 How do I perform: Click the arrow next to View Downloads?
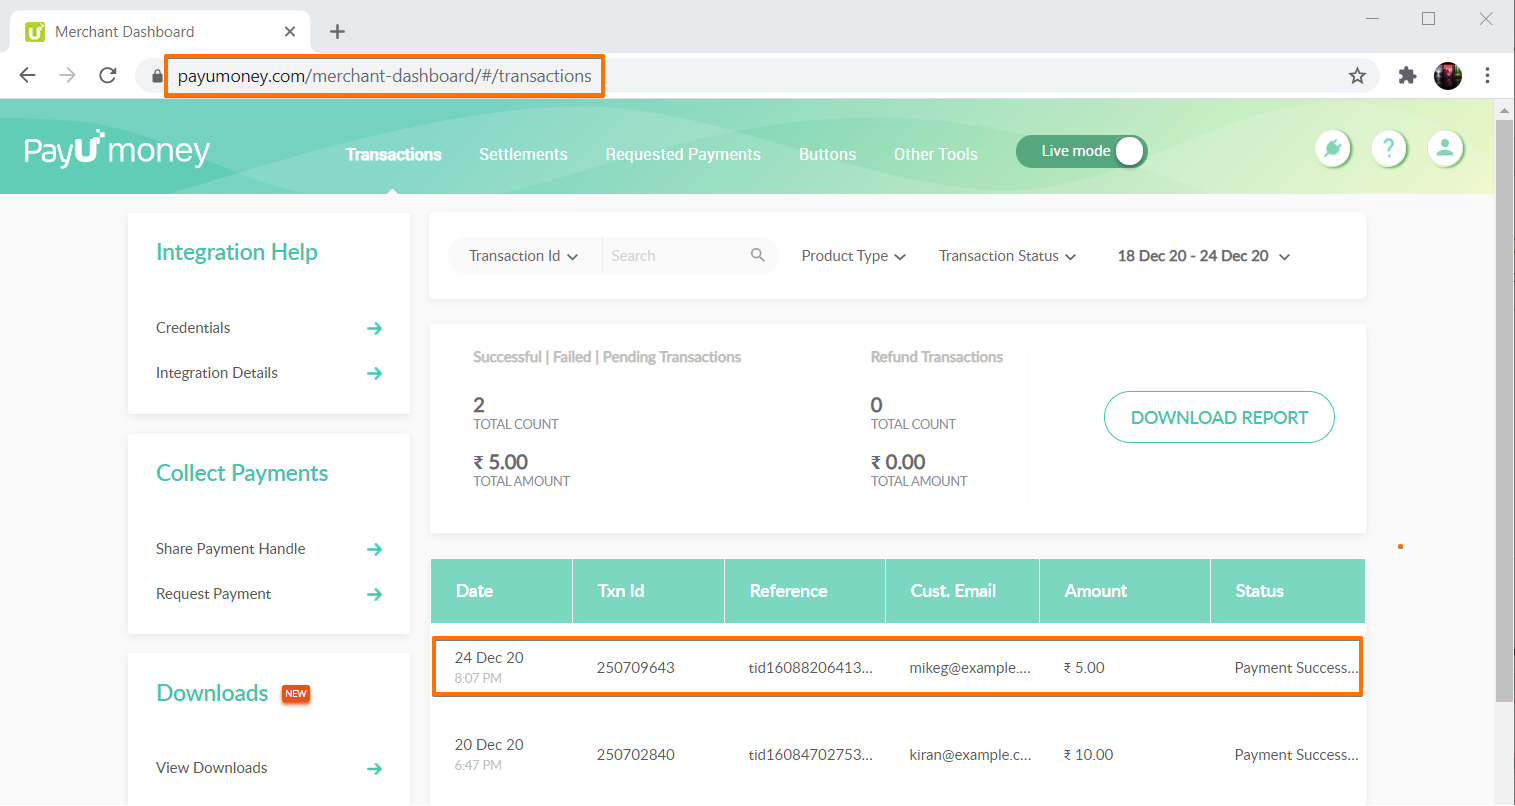coord(375,769)
